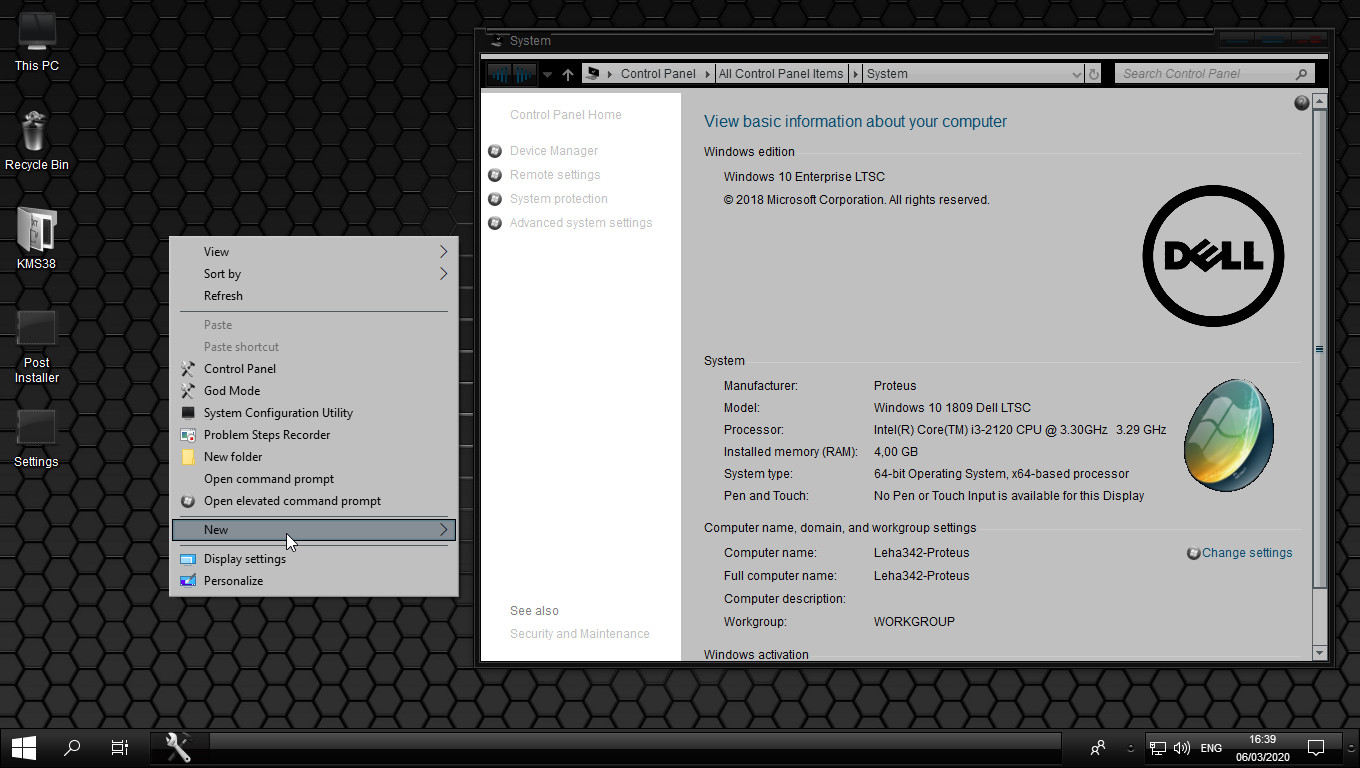
Task: Choose Personalize from the context menu
Action: point(314,581)
